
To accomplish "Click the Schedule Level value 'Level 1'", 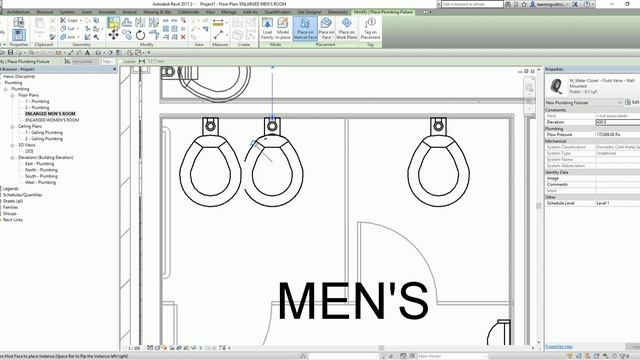I will [618, 203].
